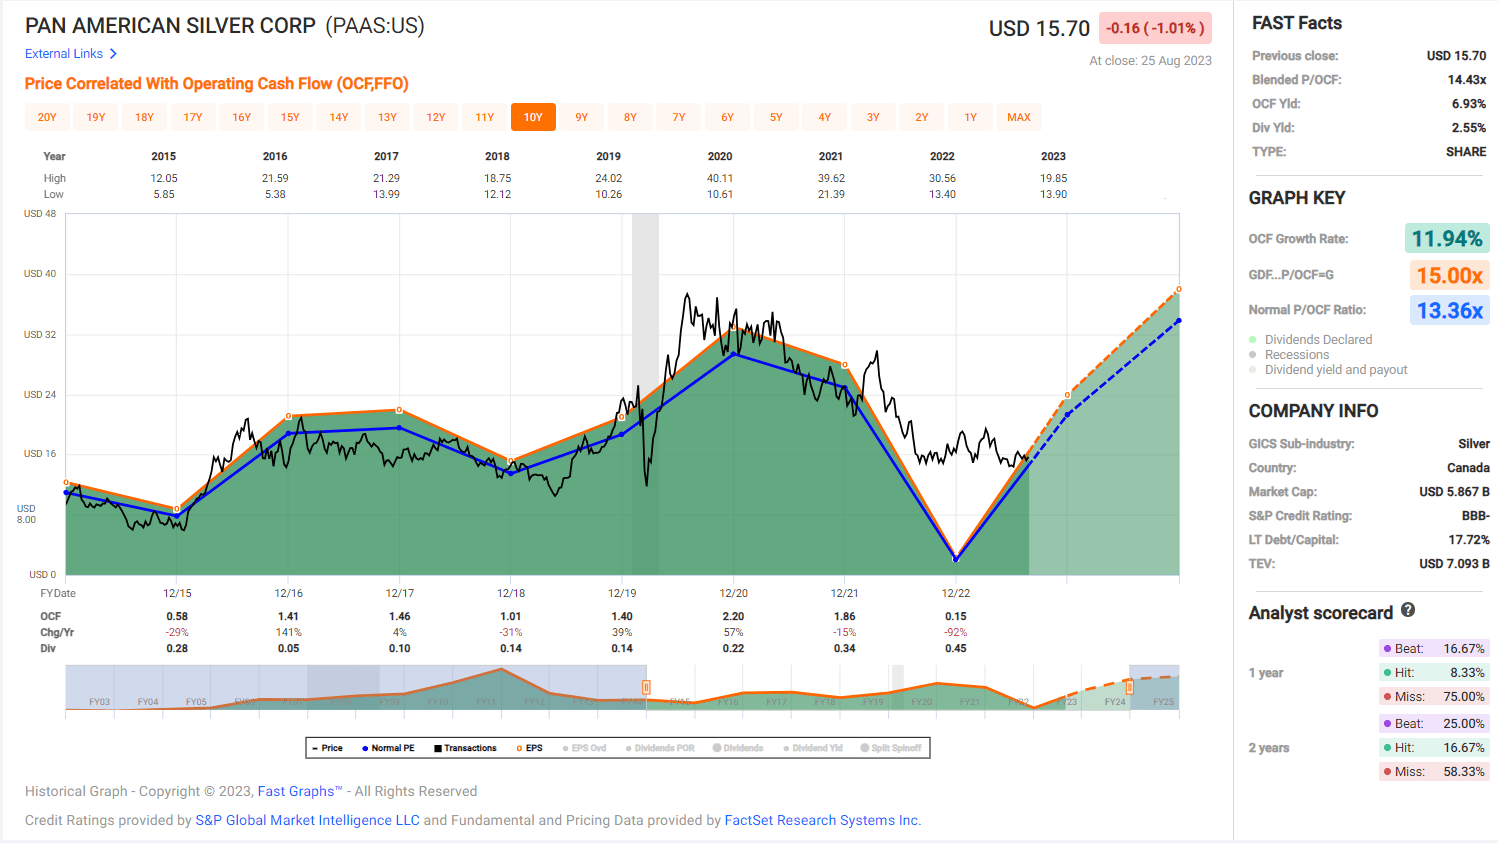Switch to the 17Y range
Screen dimensions: 1498x843
tap(193, 117)
